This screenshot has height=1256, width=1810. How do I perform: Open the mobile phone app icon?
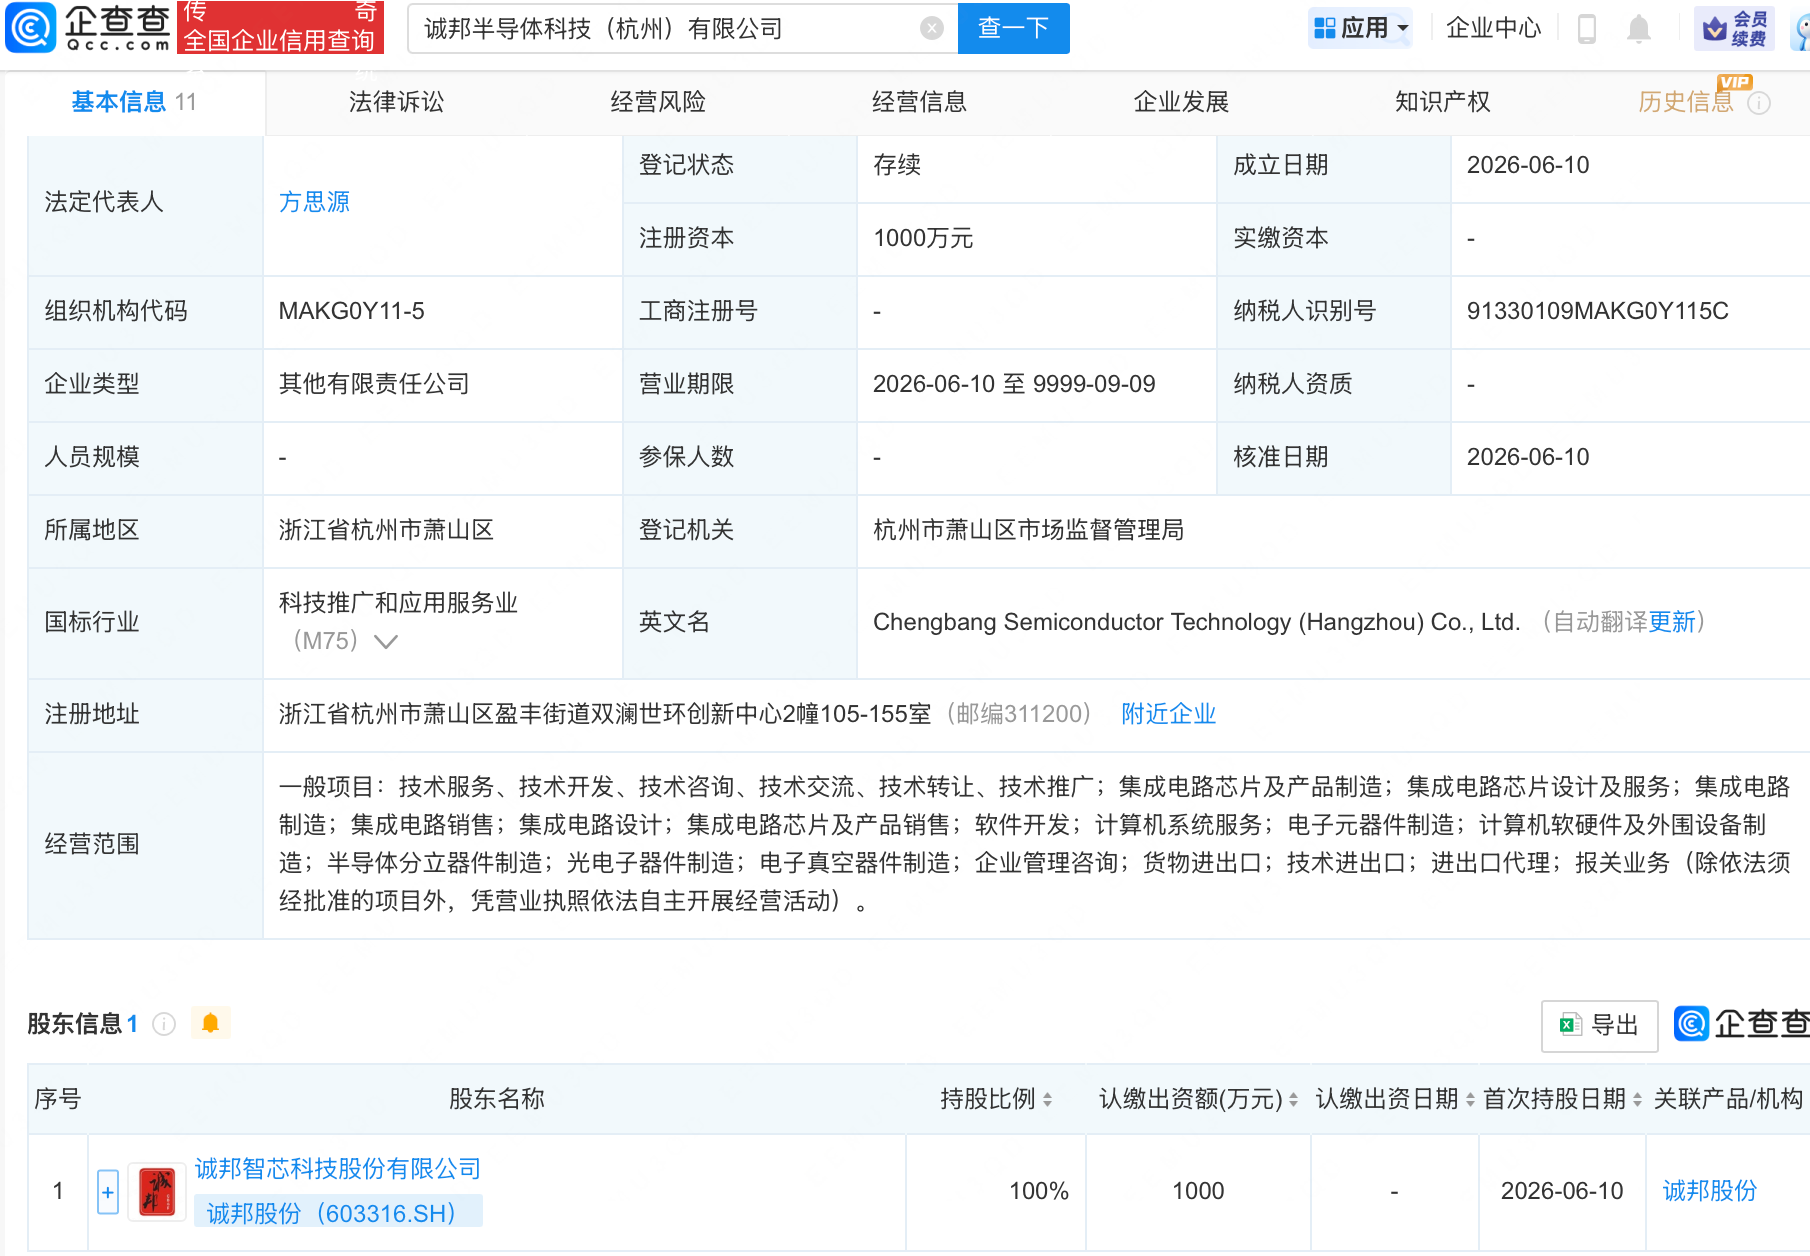[1586, 28]
